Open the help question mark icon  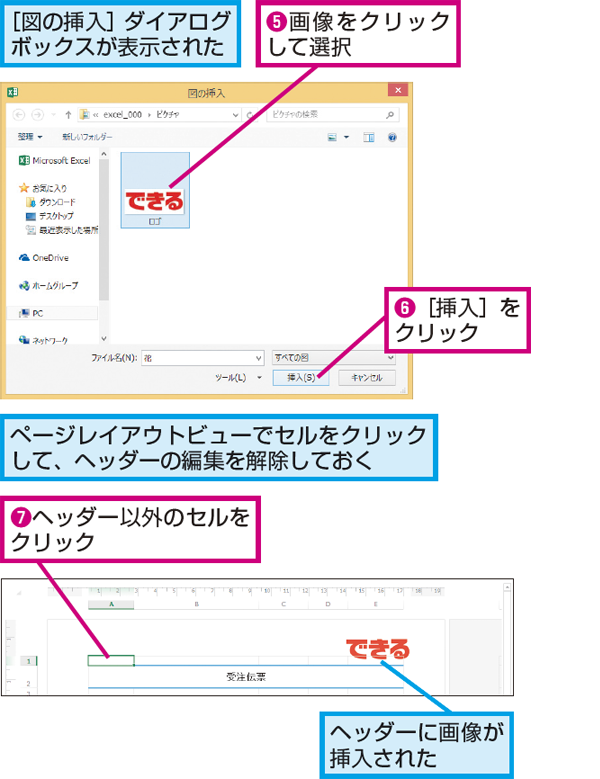392,137
